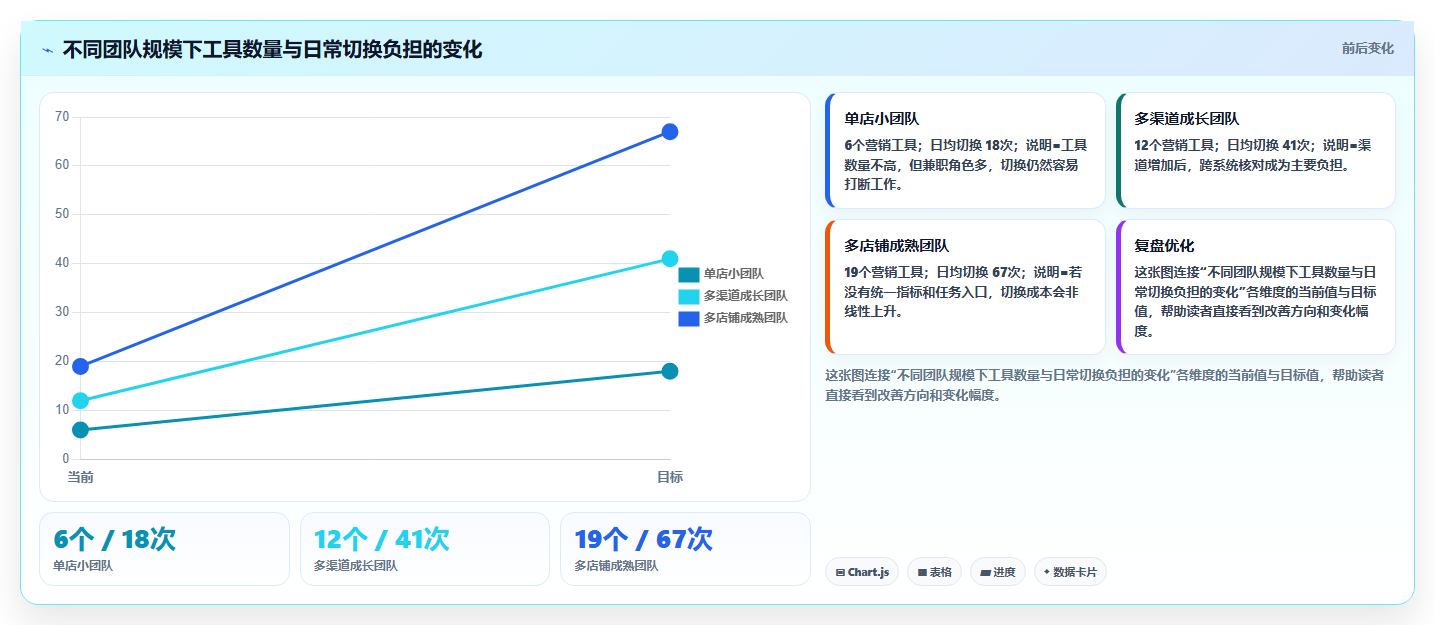Click 单店小团队 legend label
1435x625 pixels.
(x=733, y=274)
